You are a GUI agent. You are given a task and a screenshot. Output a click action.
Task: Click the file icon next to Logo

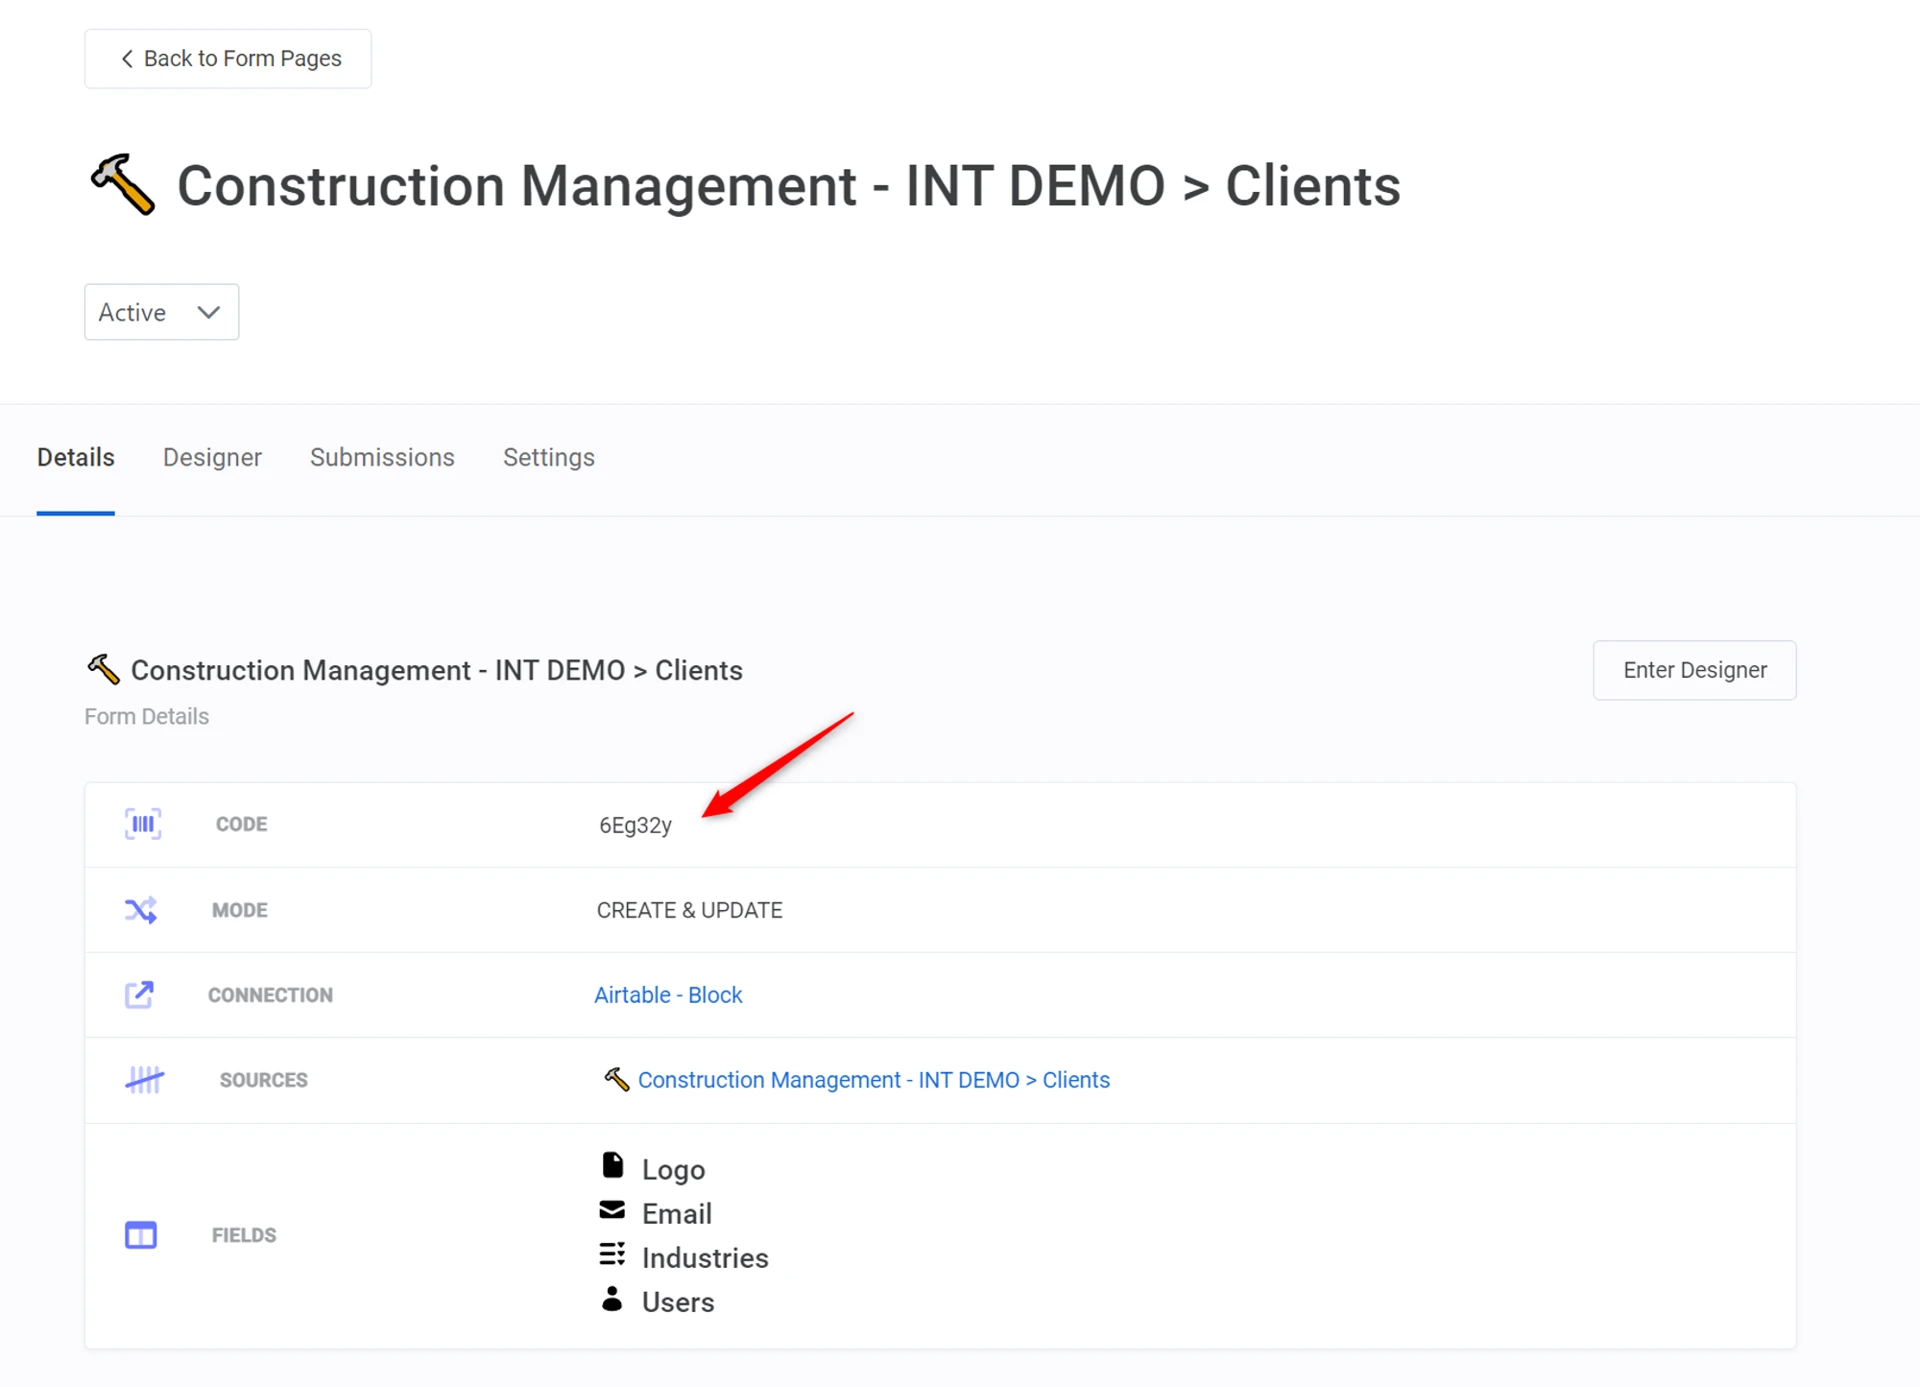(613, 1166)
